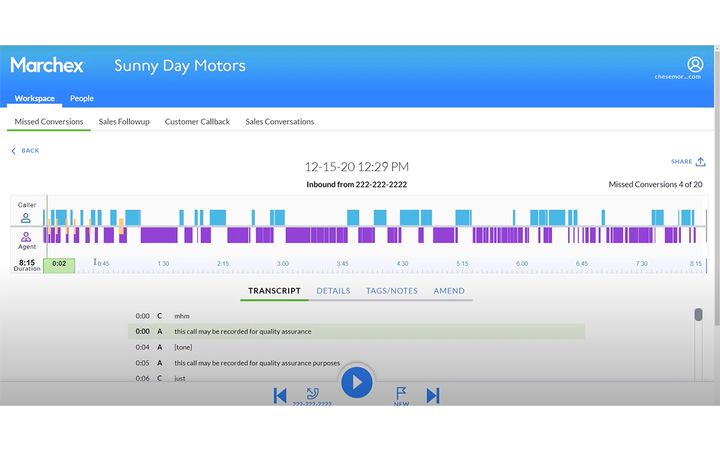Open the user account profile icon
This screenshot has height=450, width=720.
click(x=695, y=64)
